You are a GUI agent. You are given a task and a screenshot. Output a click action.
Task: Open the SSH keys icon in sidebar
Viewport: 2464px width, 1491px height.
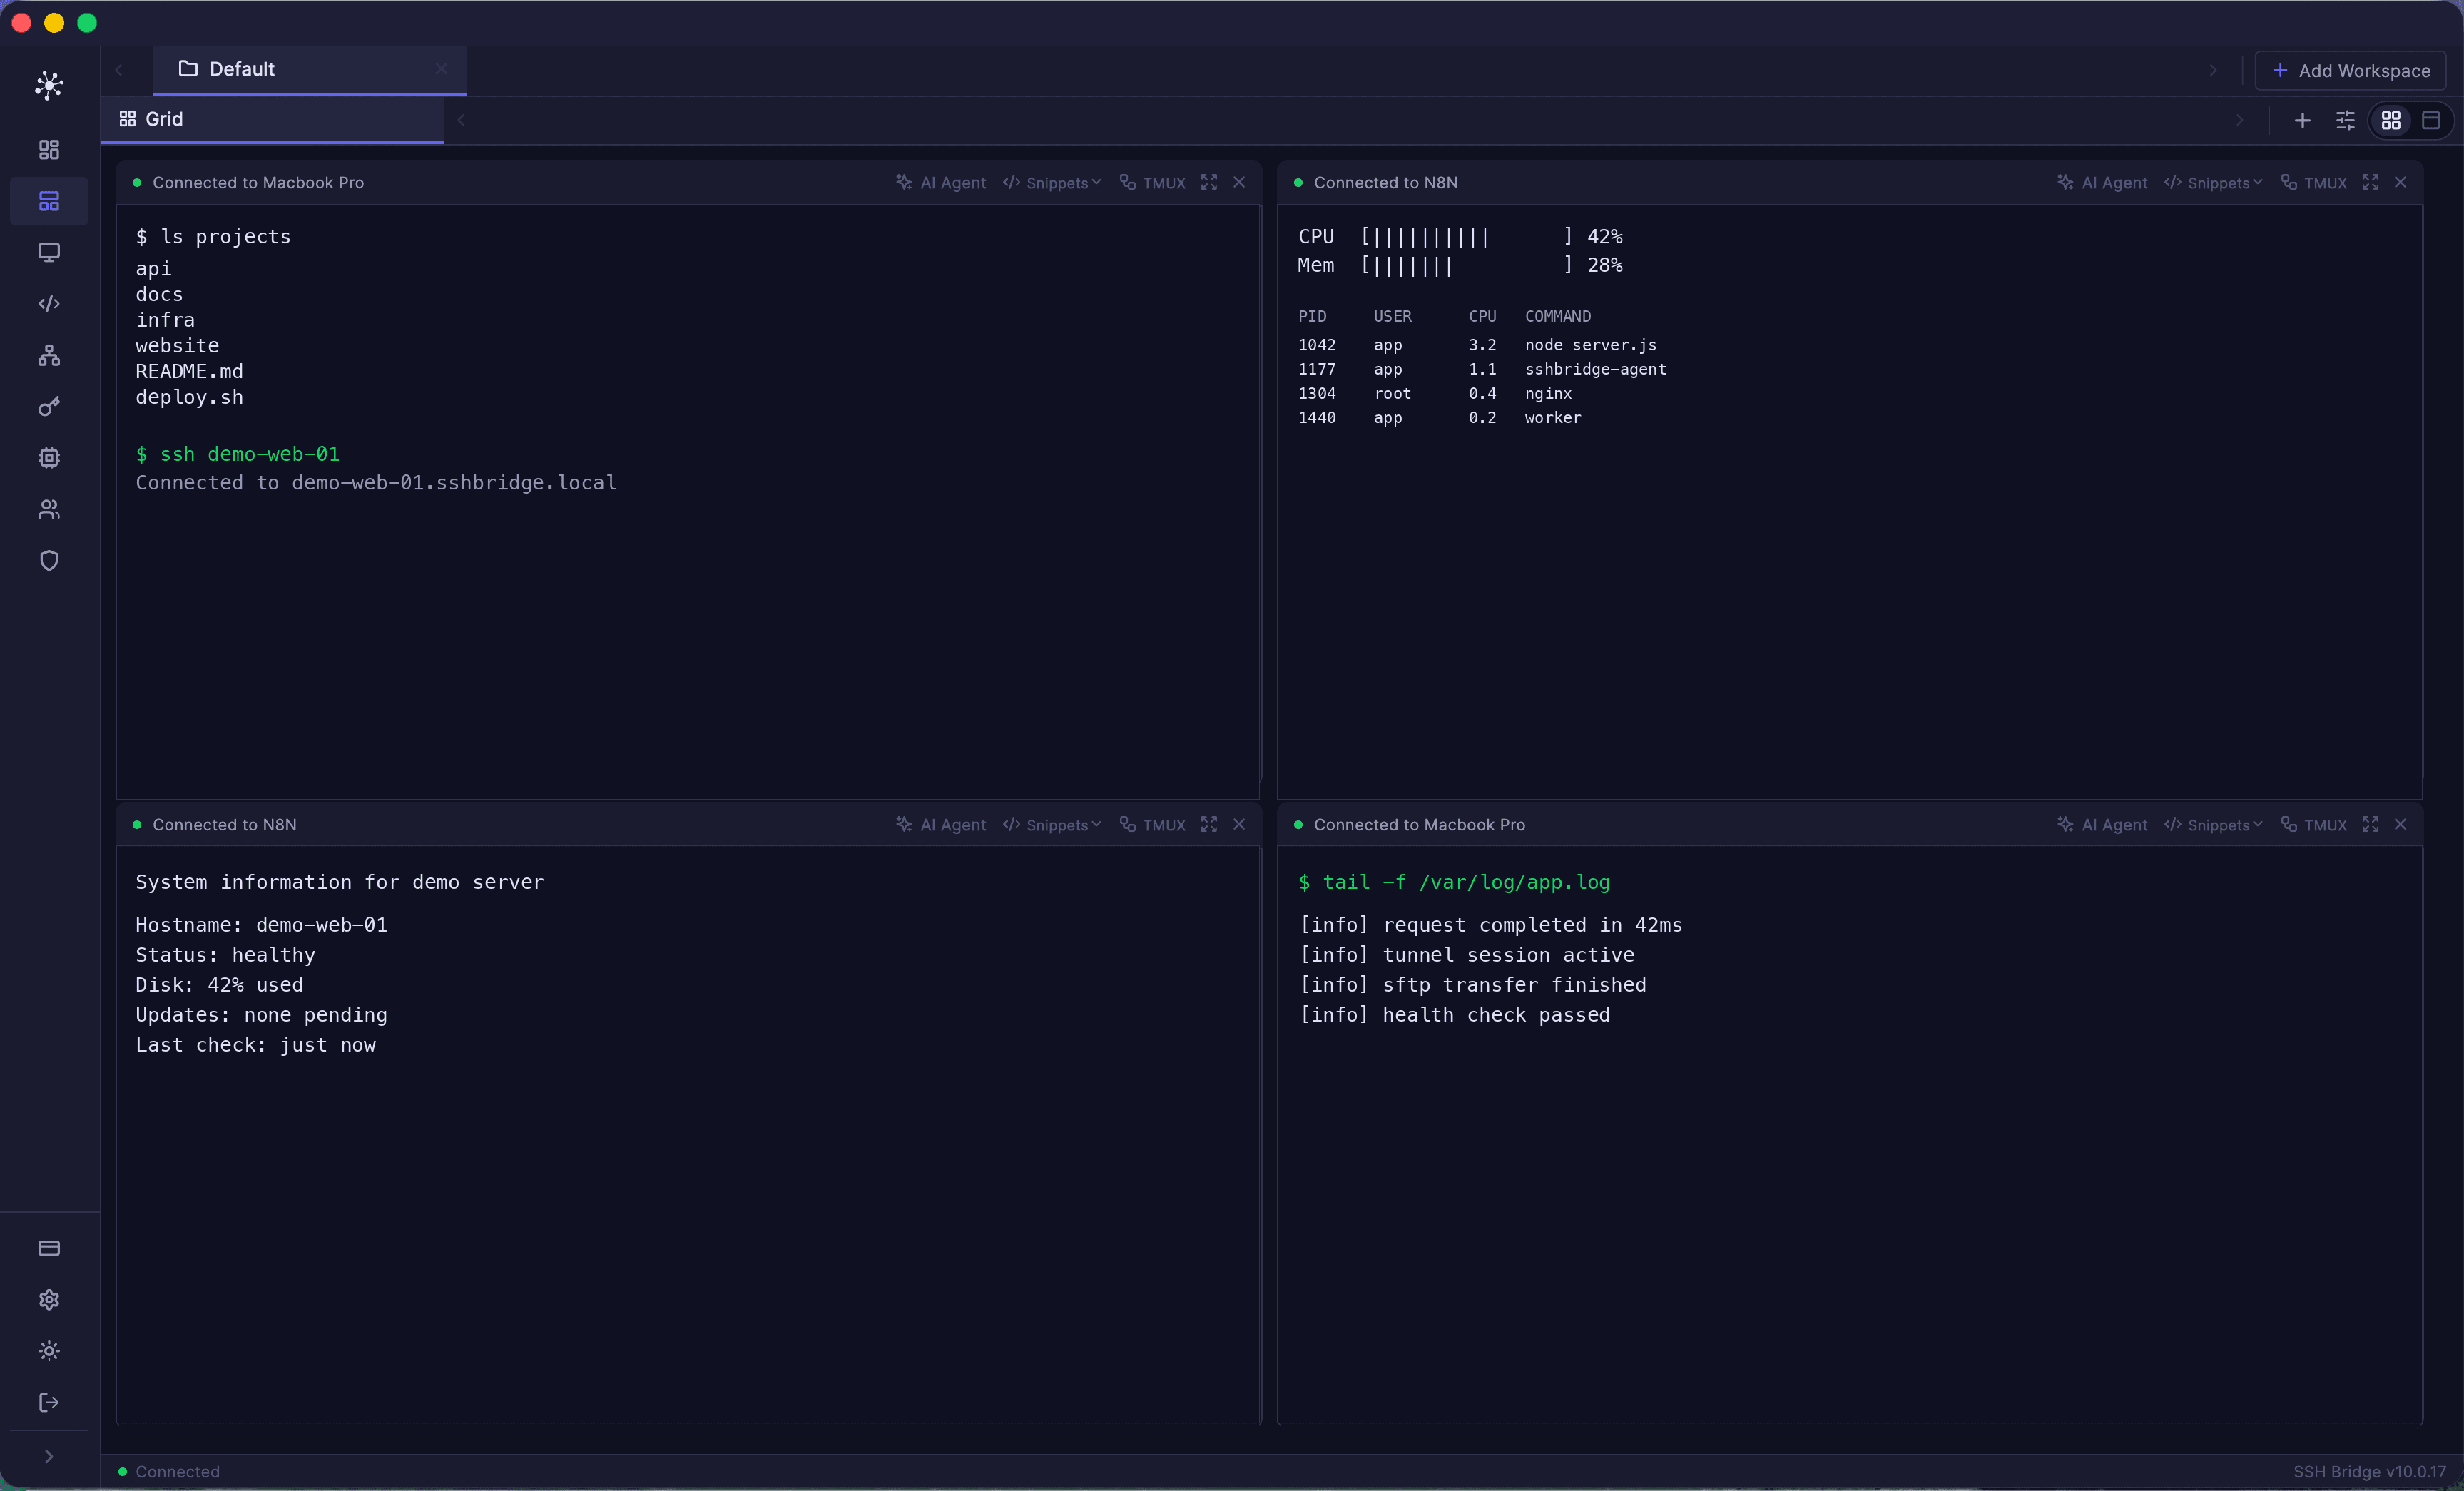pos(49,406)
